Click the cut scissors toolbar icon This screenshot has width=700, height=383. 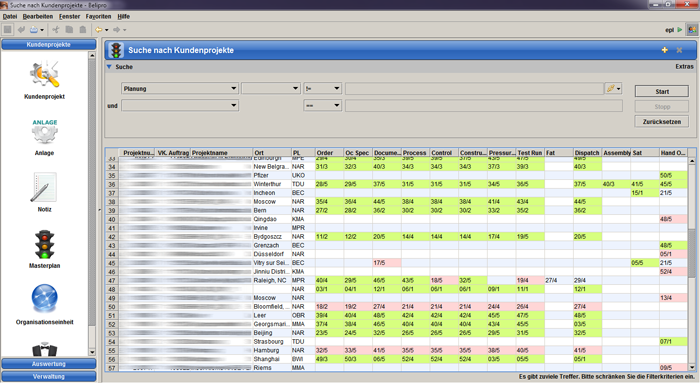click(56, 29)
